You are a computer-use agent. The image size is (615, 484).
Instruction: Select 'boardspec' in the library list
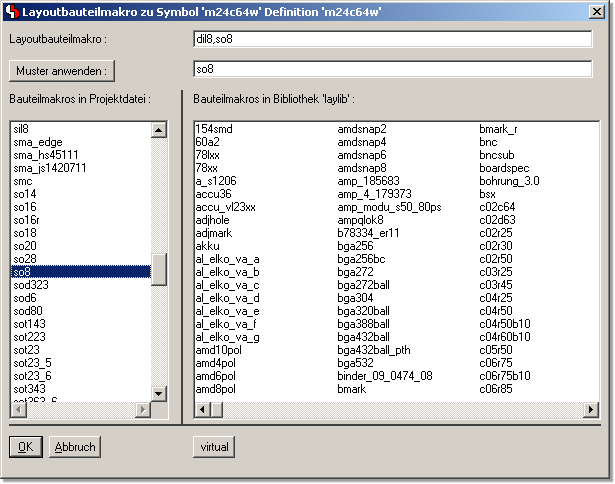(503, 168)
